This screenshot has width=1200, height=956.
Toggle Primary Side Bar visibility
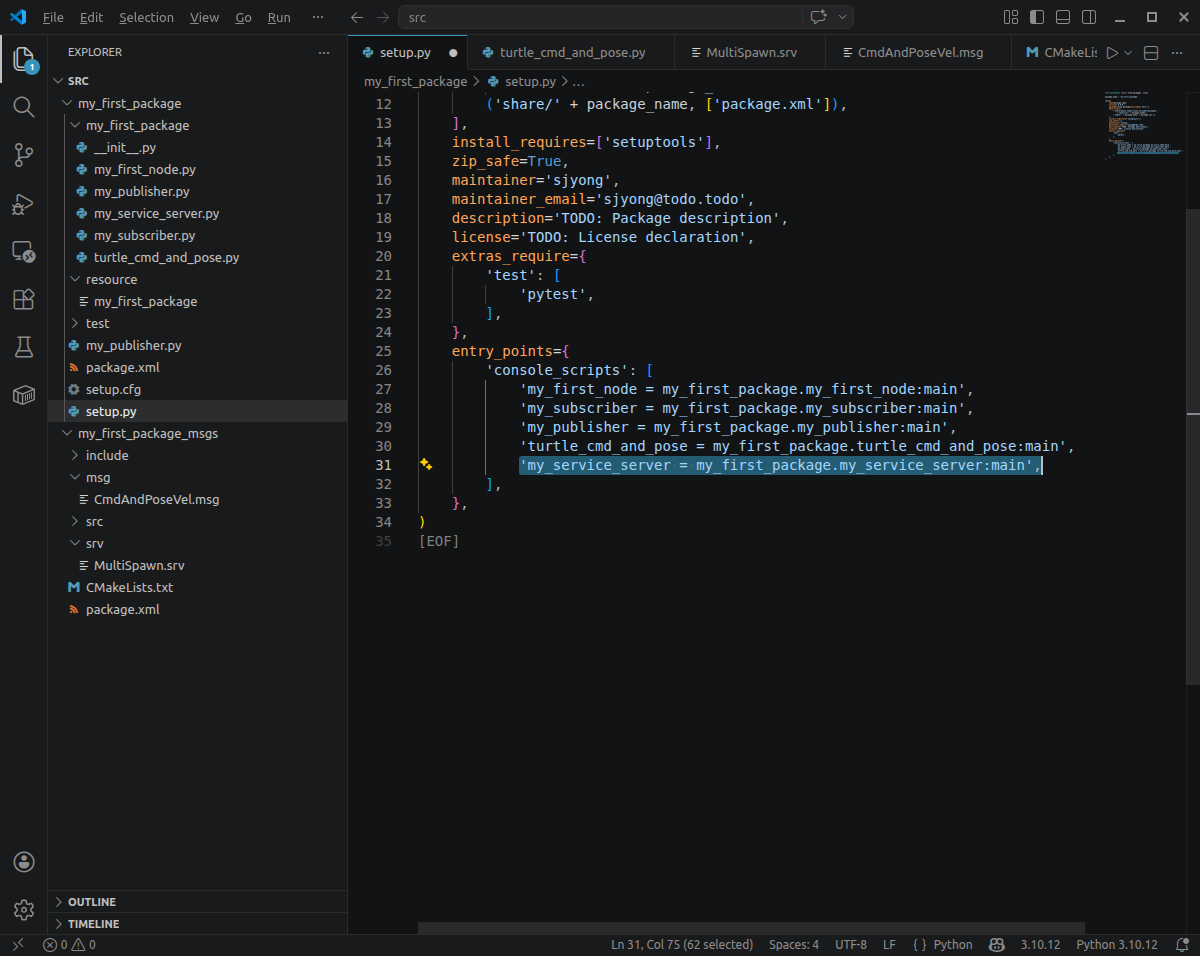tap(1037, 17)
